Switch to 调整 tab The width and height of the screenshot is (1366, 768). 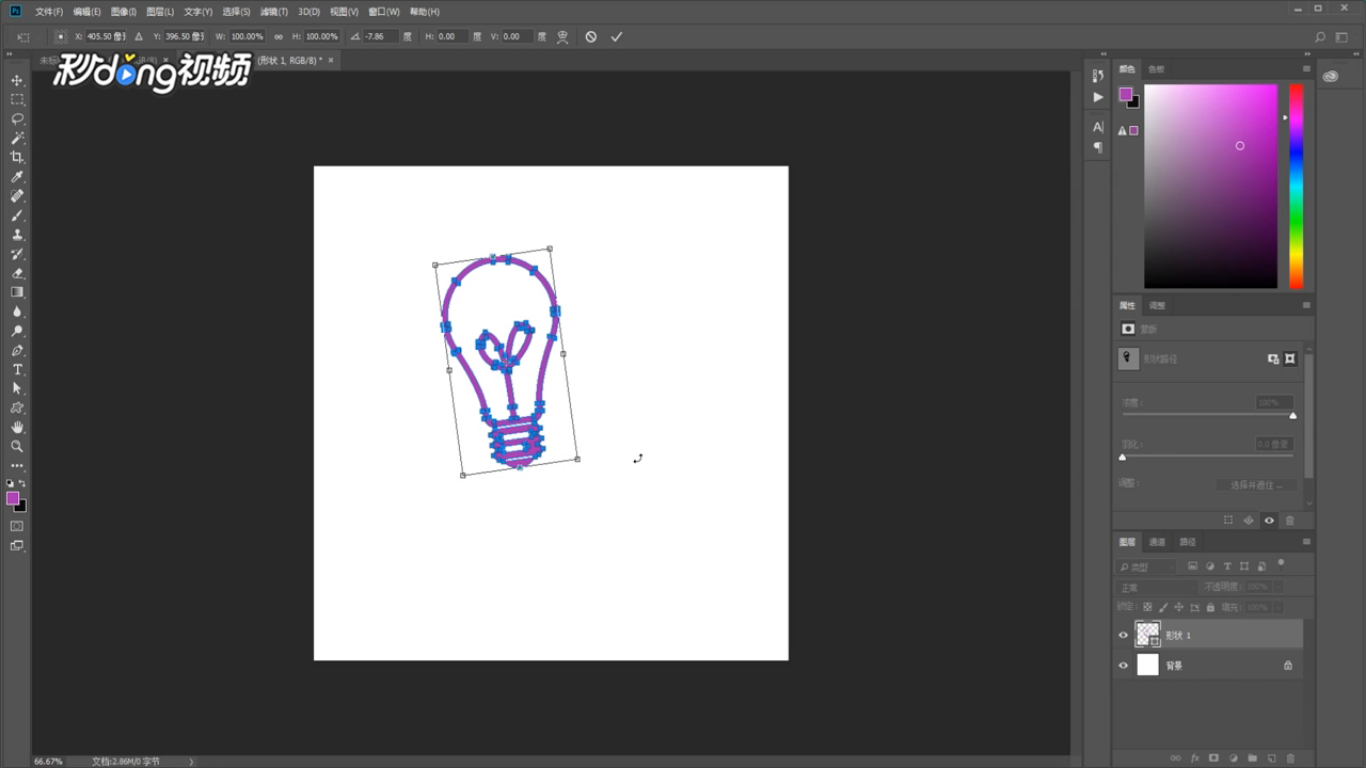point(1157,305)
